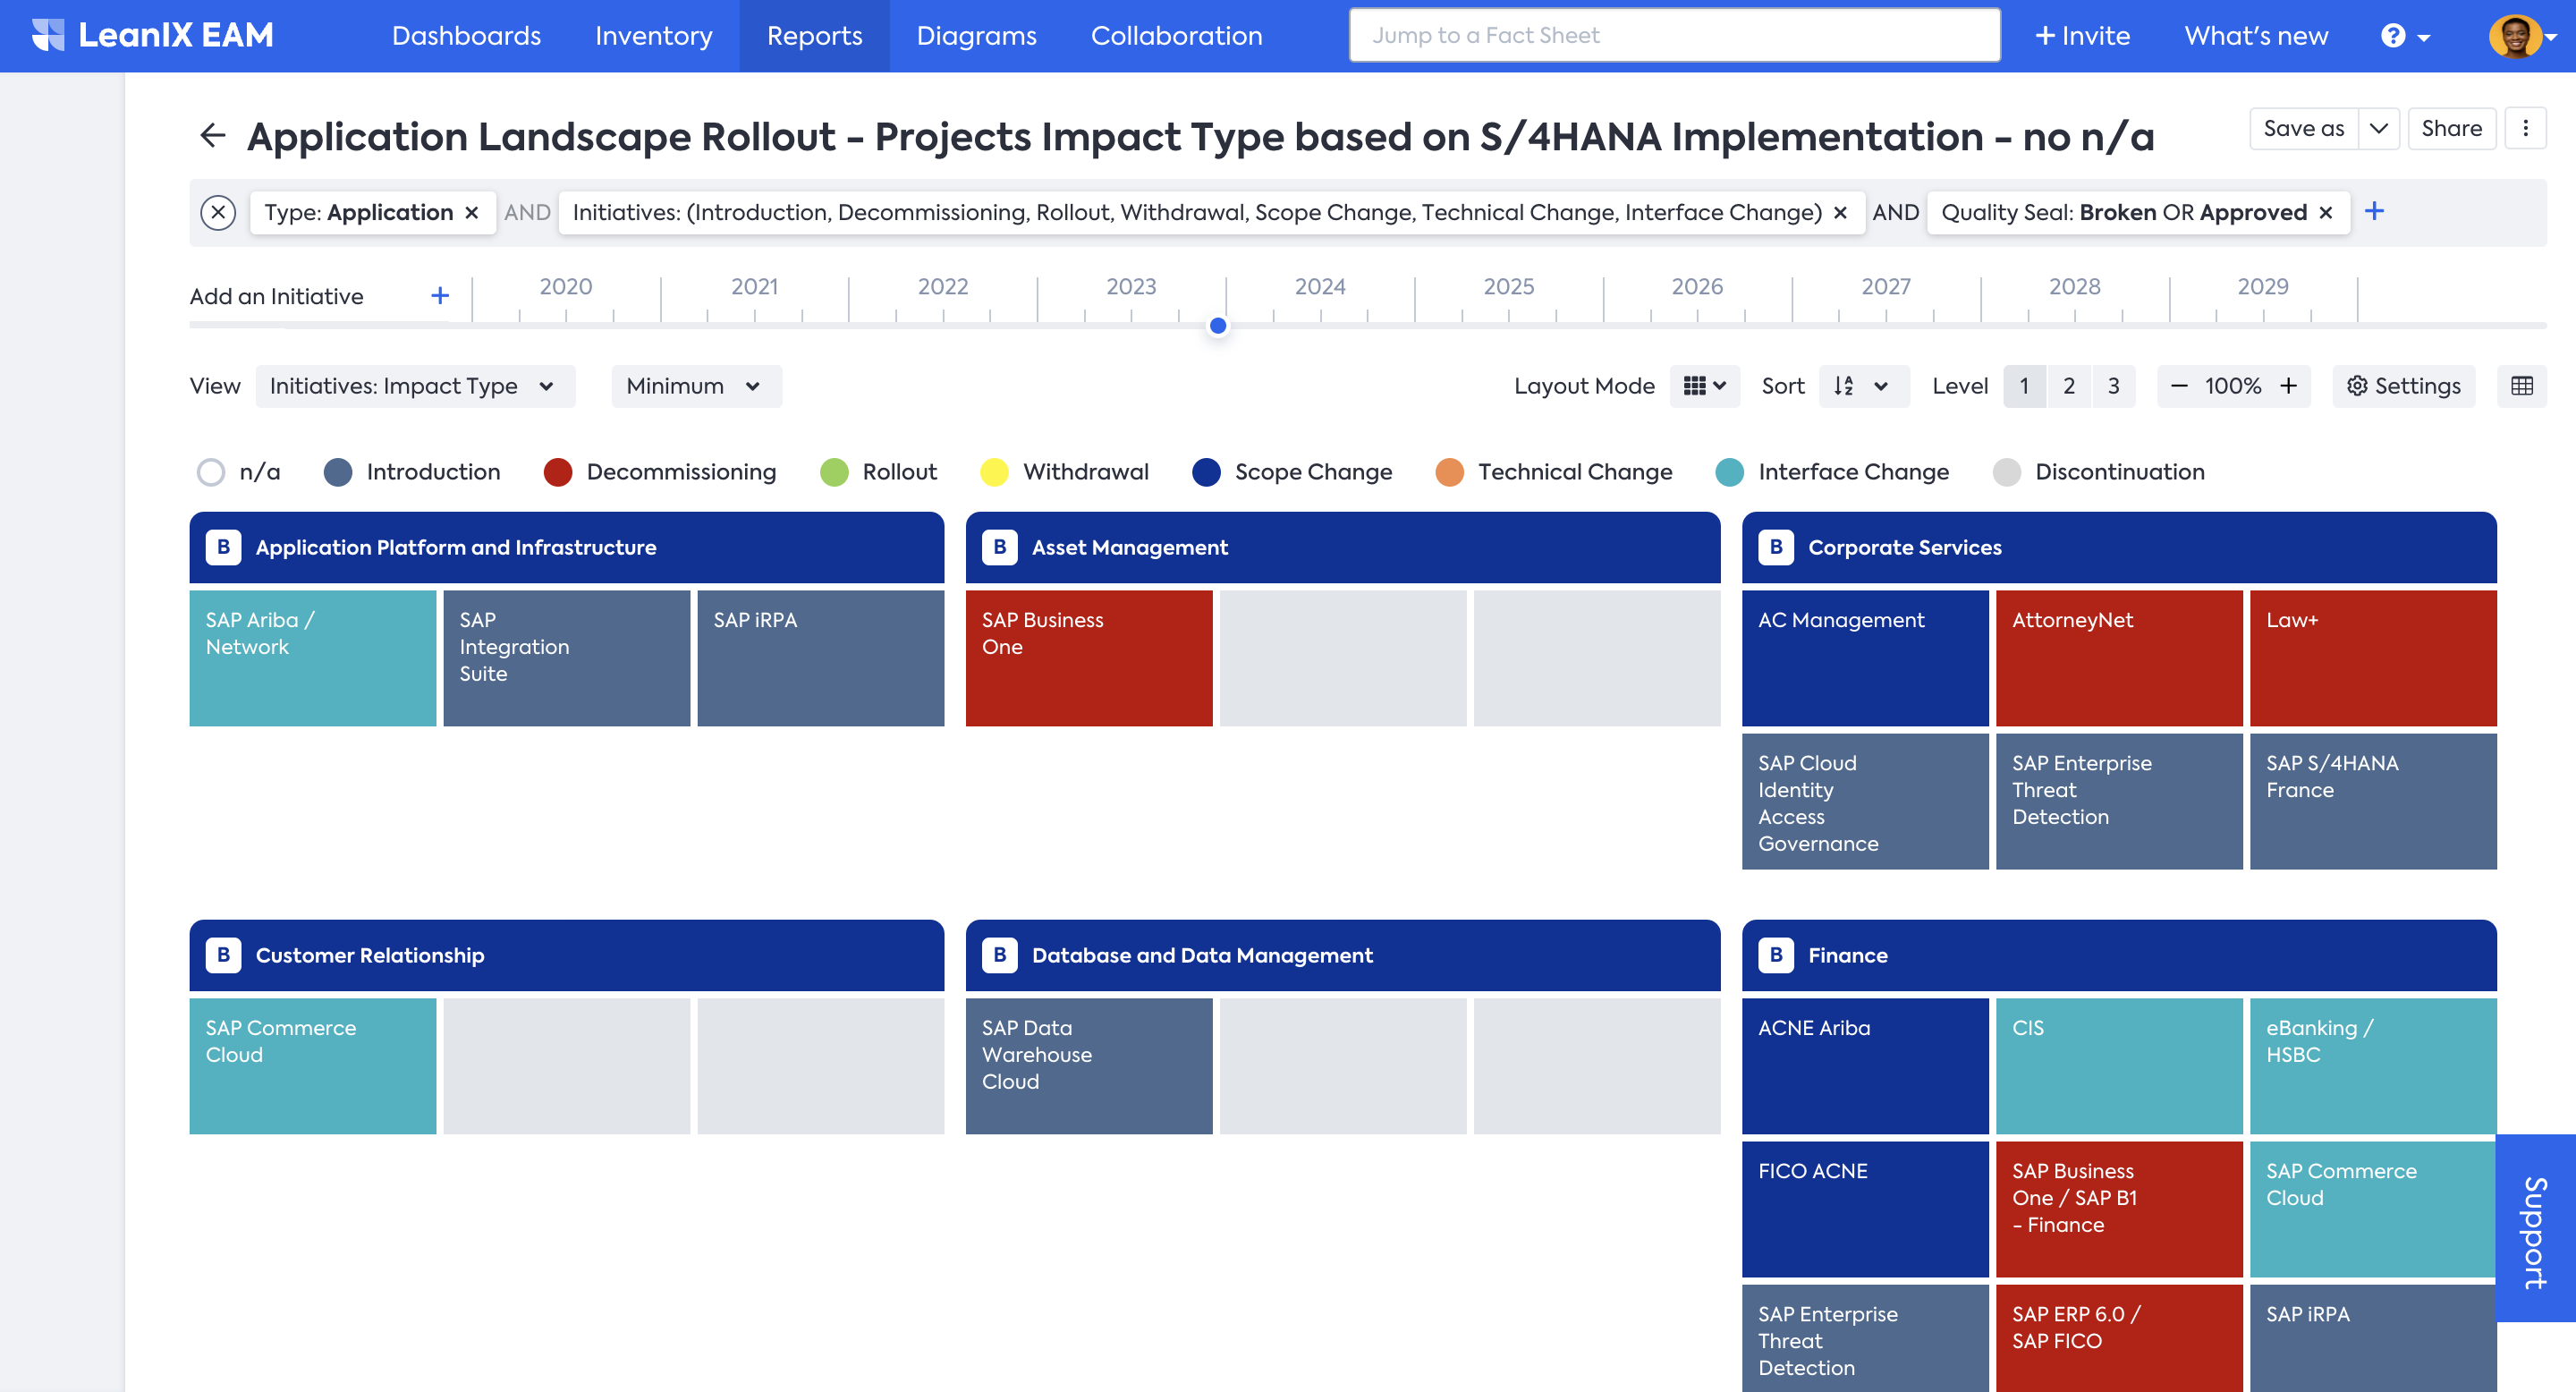This screenshot has width=2576, height=1392.
Task: Open the eBanking / HSBC tile
Action: (2373, 1066)
